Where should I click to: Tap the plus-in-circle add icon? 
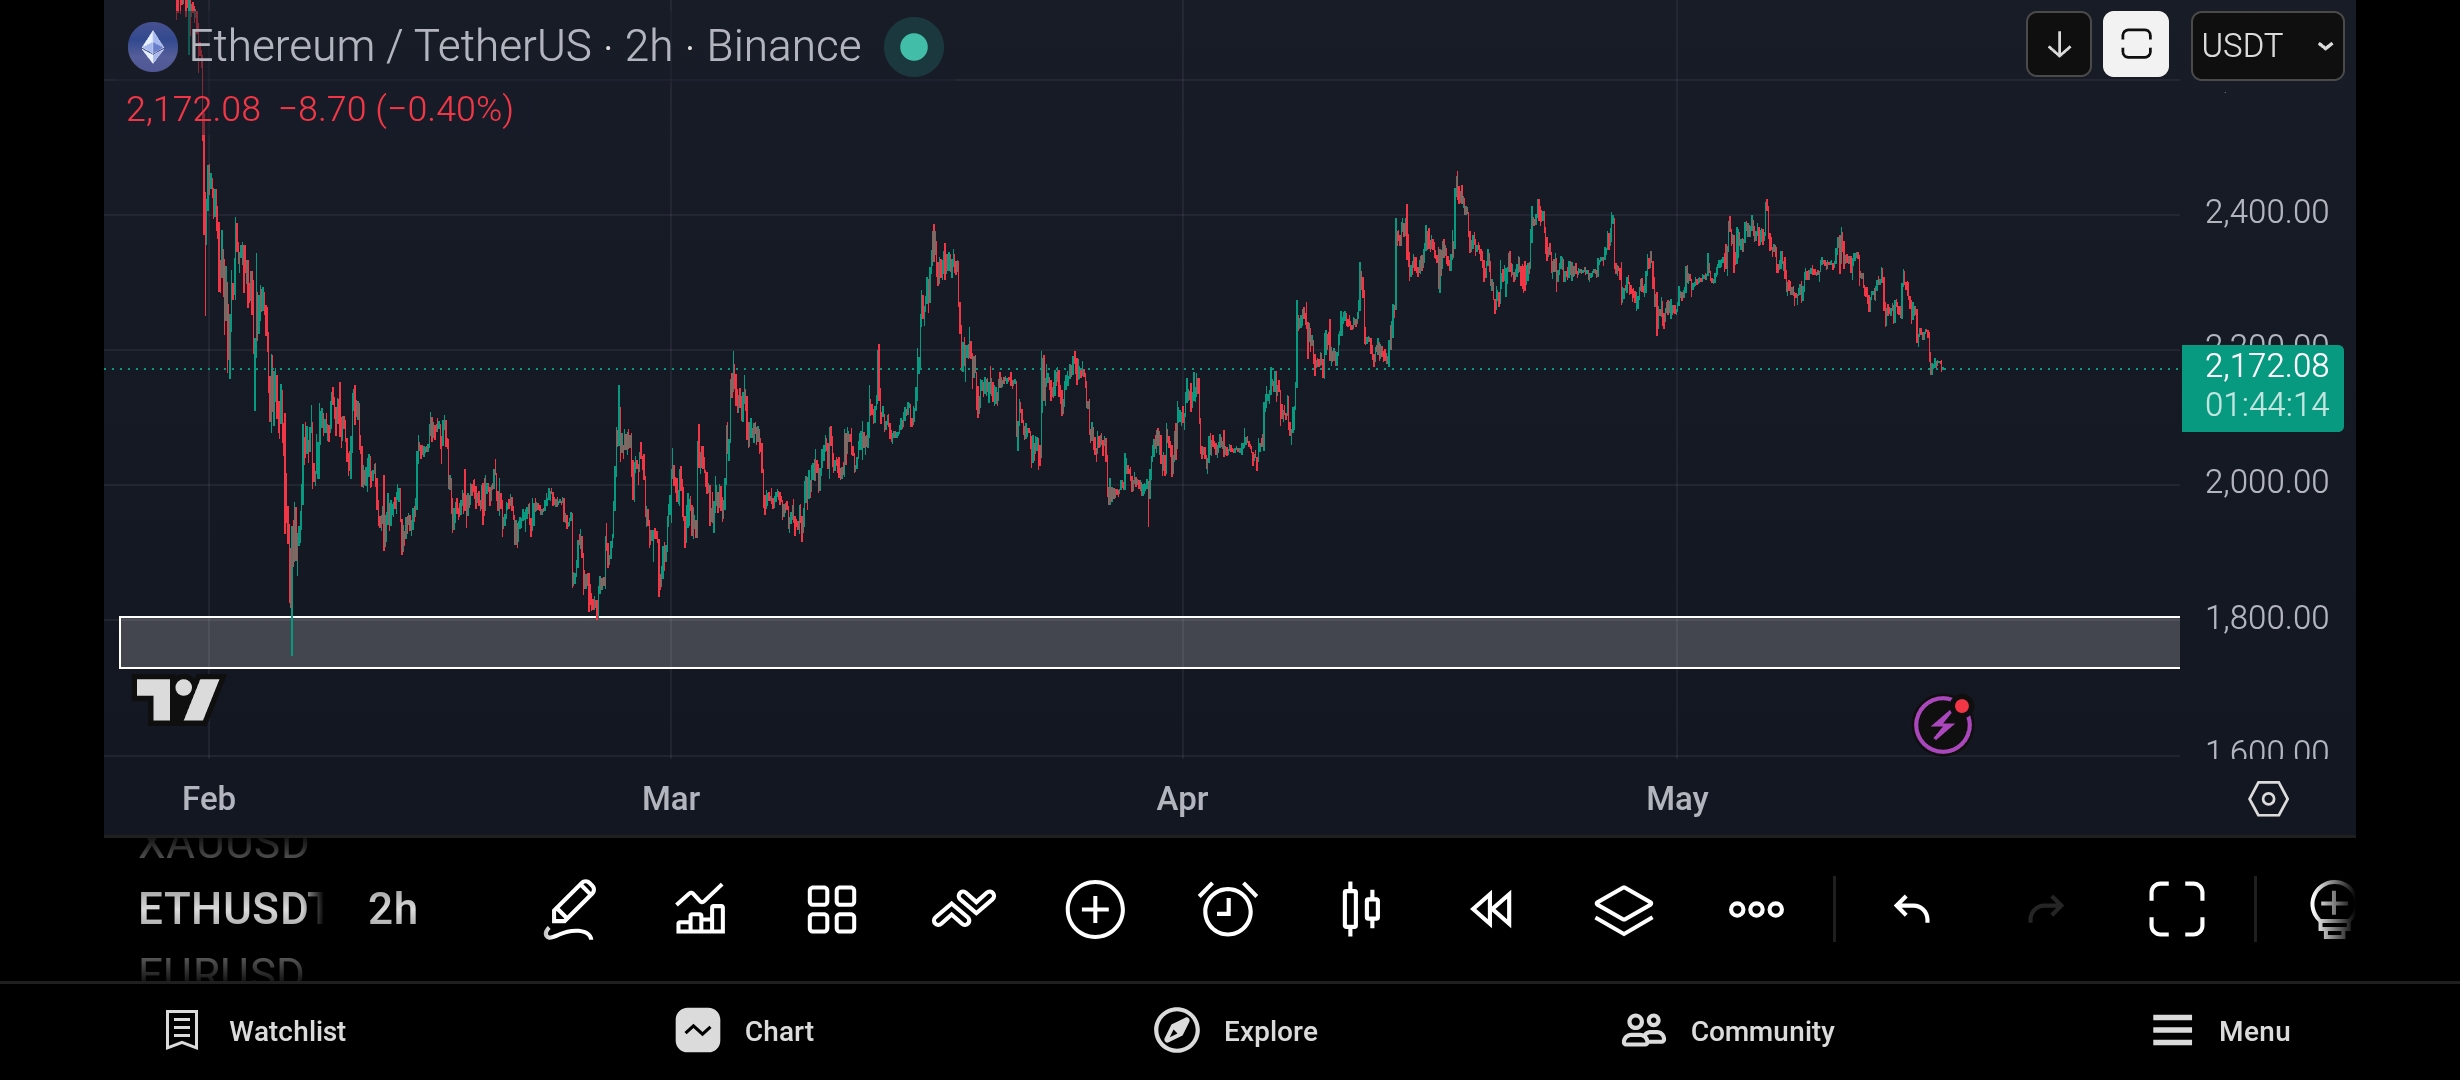click(1095, 909)
